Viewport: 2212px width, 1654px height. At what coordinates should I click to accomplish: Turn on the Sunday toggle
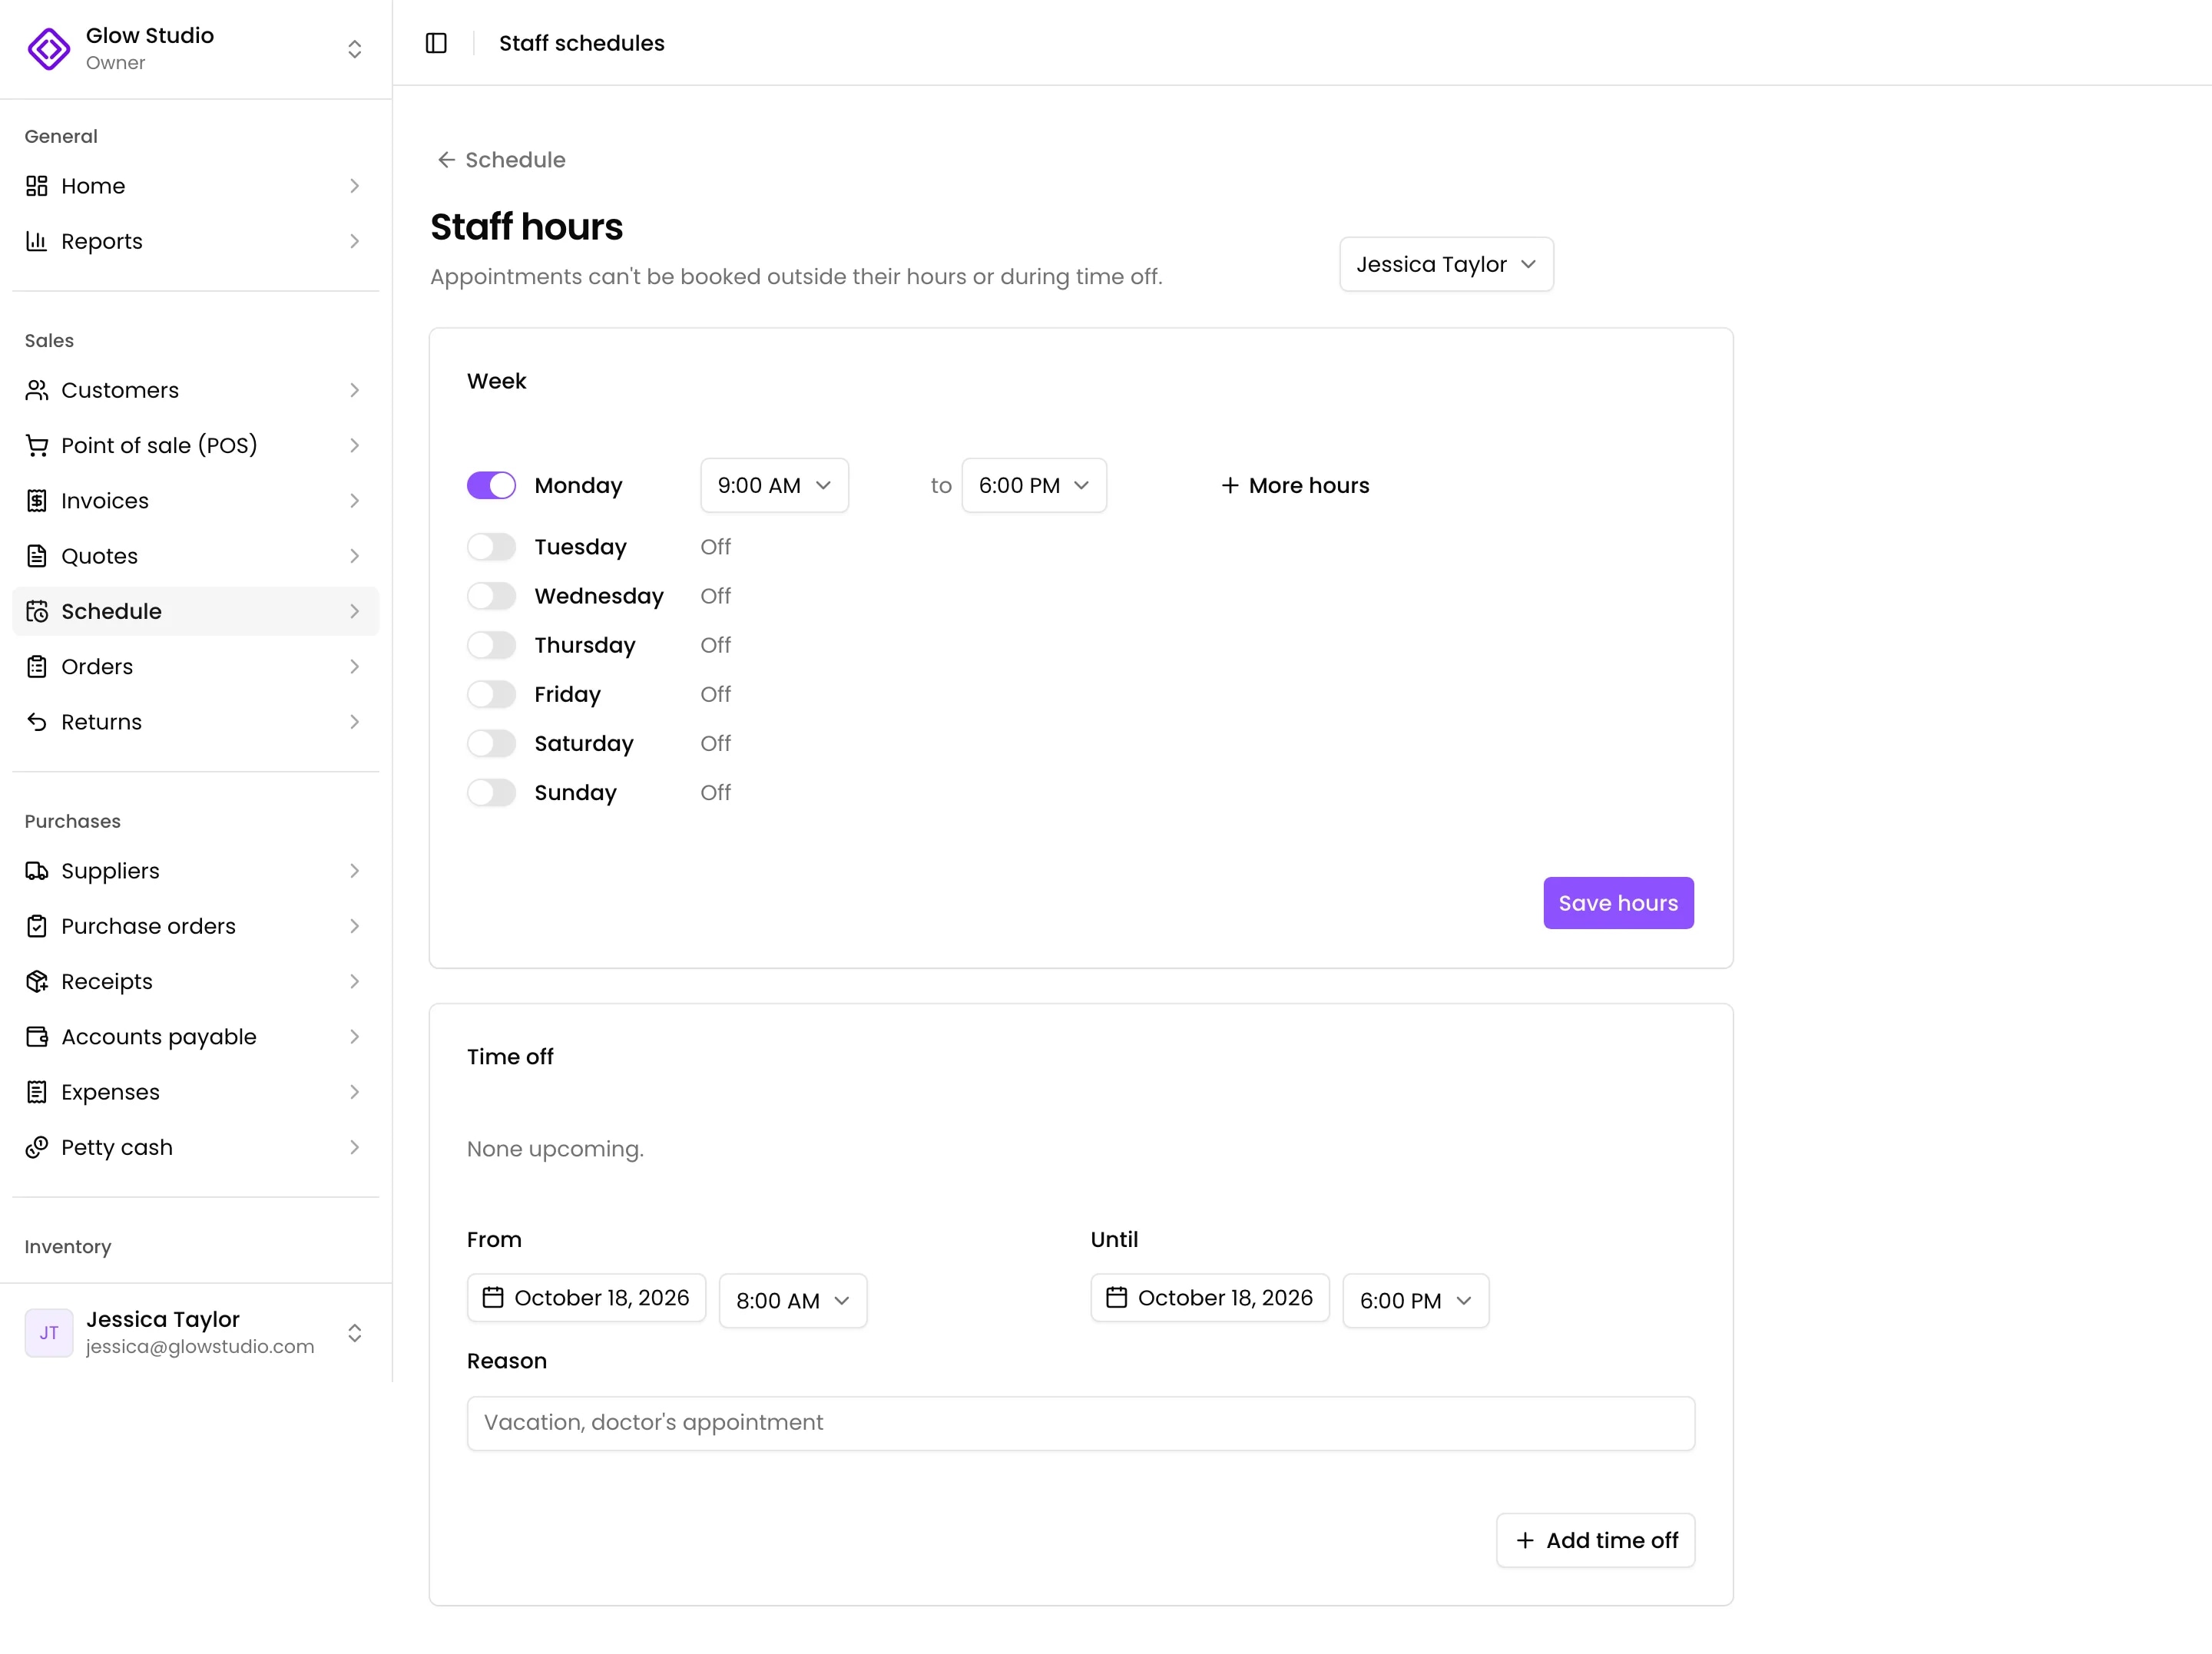(491, 793)
